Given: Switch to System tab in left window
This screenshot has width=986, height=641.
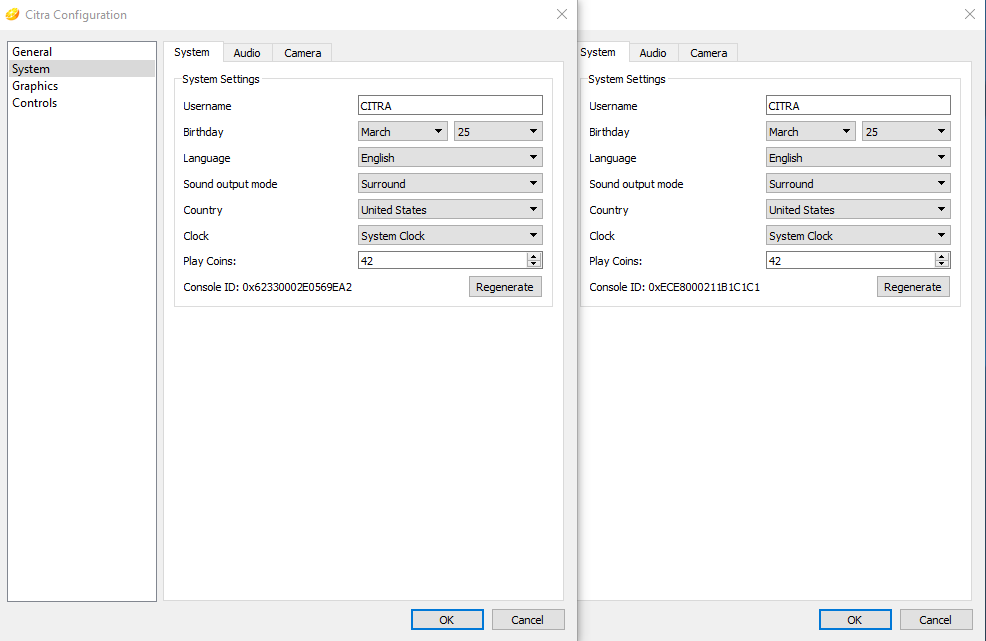Looking at the screenshot, I should [x=192, y=52].
